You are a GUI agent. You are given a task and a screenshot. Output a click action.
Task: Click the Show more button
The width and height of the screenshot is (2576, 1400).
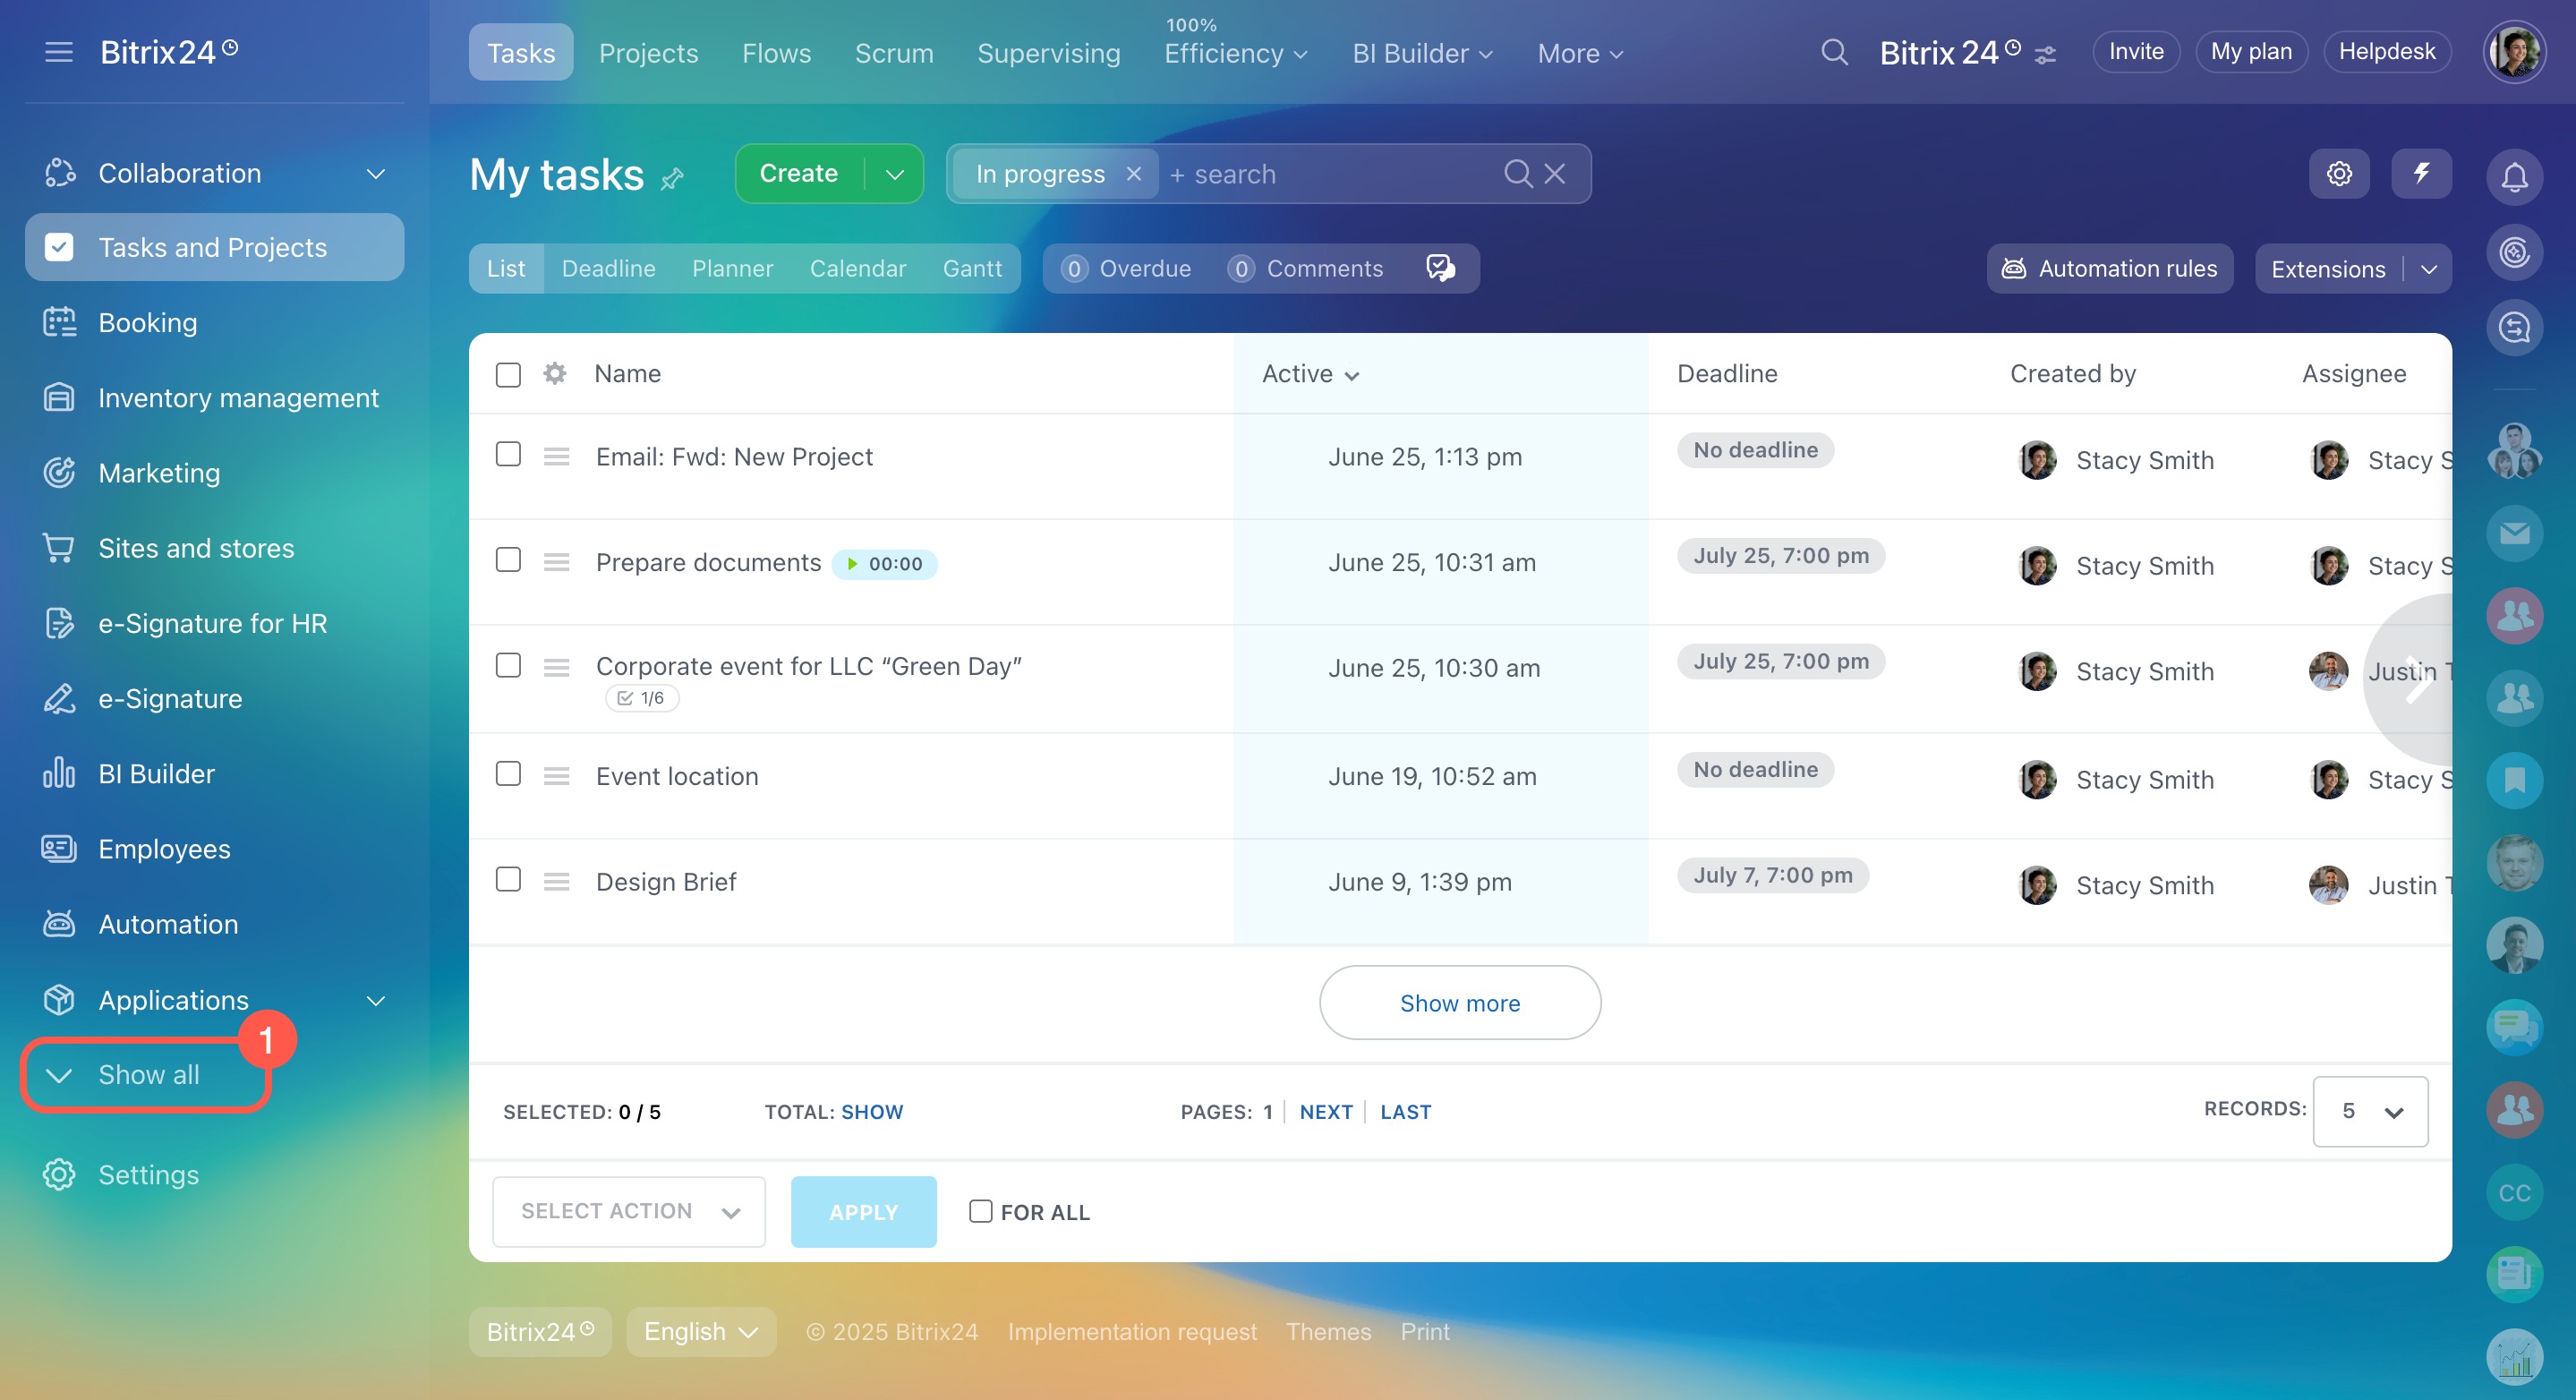(x=1459, y=1002)
